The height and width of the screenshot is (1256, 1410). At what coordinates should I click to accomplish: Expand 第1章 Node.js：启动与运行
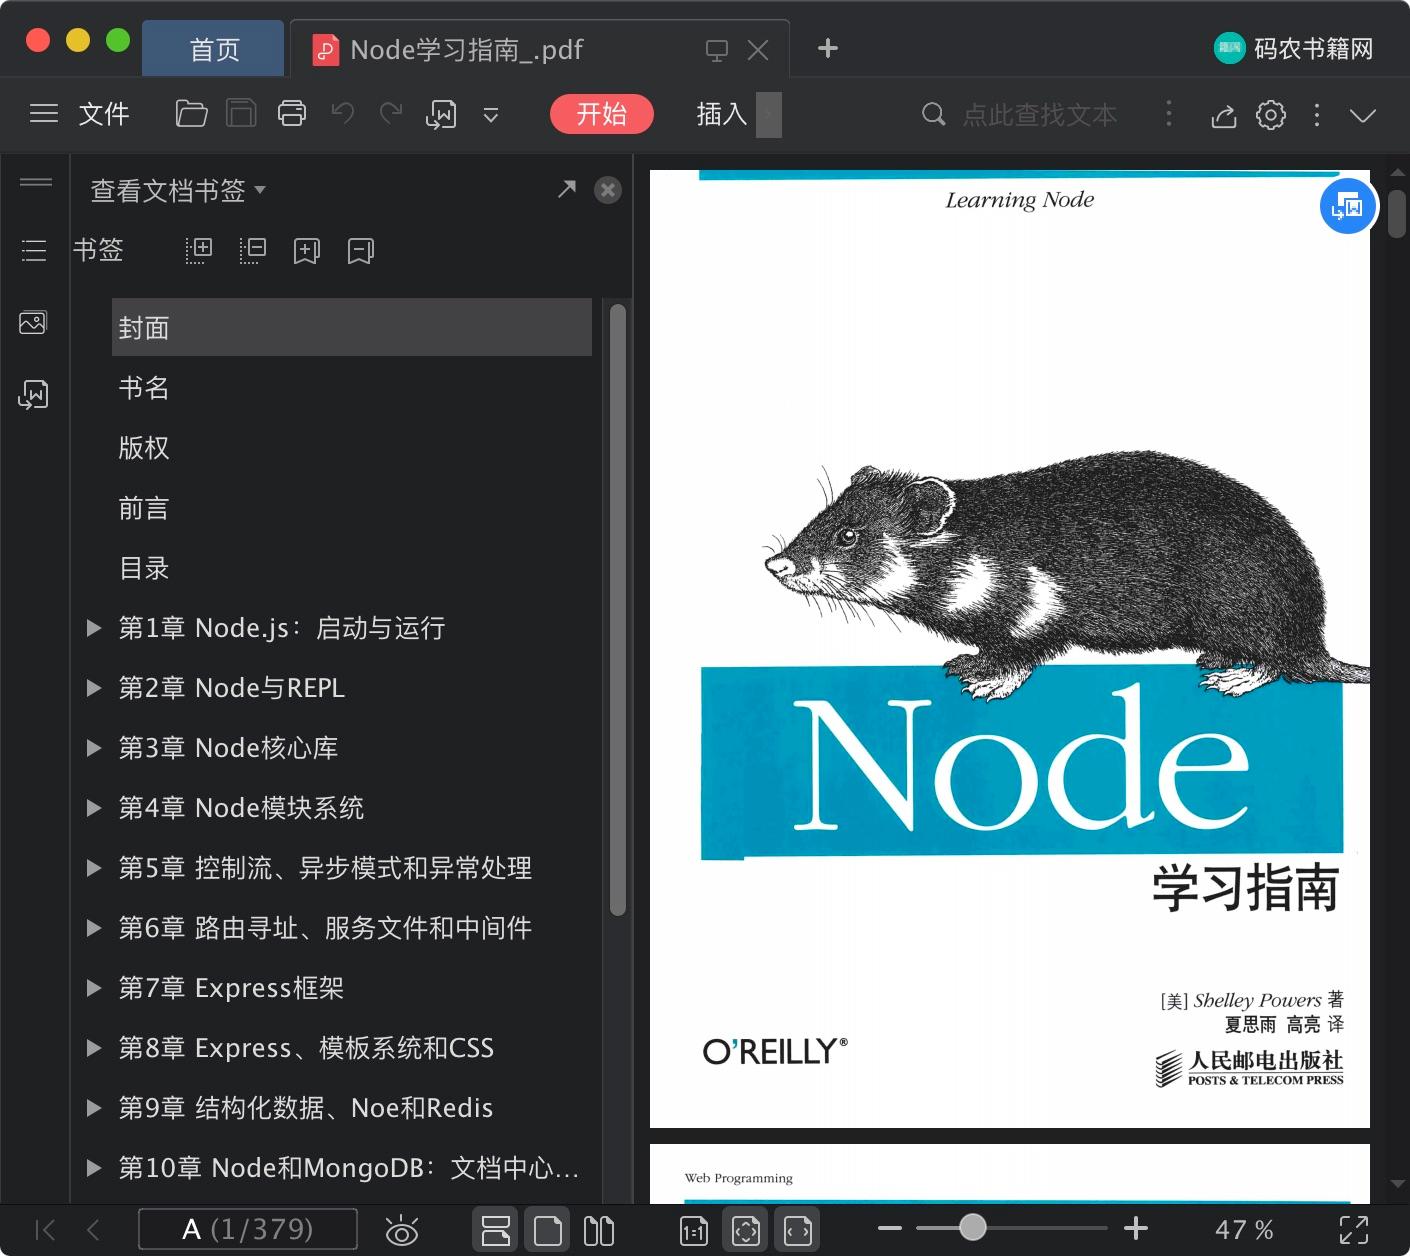pyautogui.click(x=94, y=628)
